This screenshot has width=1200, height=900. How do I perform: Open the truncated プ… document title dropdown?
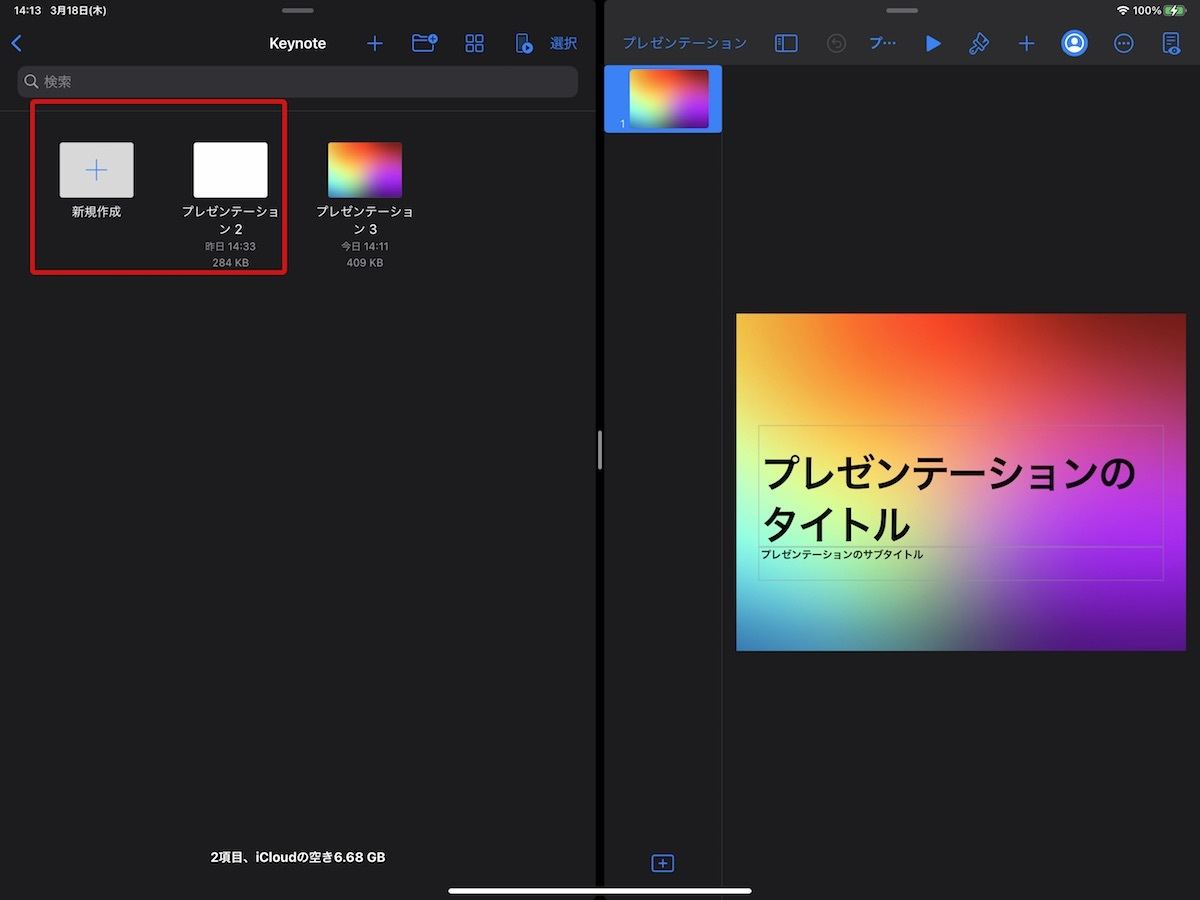click(882, 44)
